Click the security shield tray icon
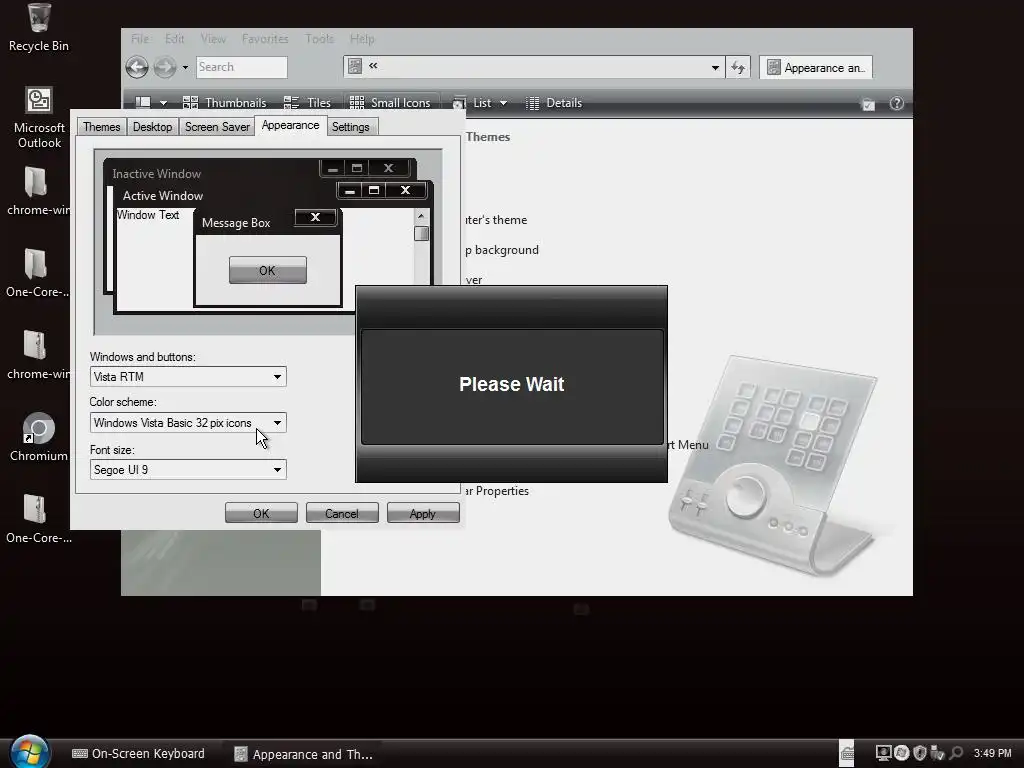Screen dimensions: 1024x768 click(920, 753)
